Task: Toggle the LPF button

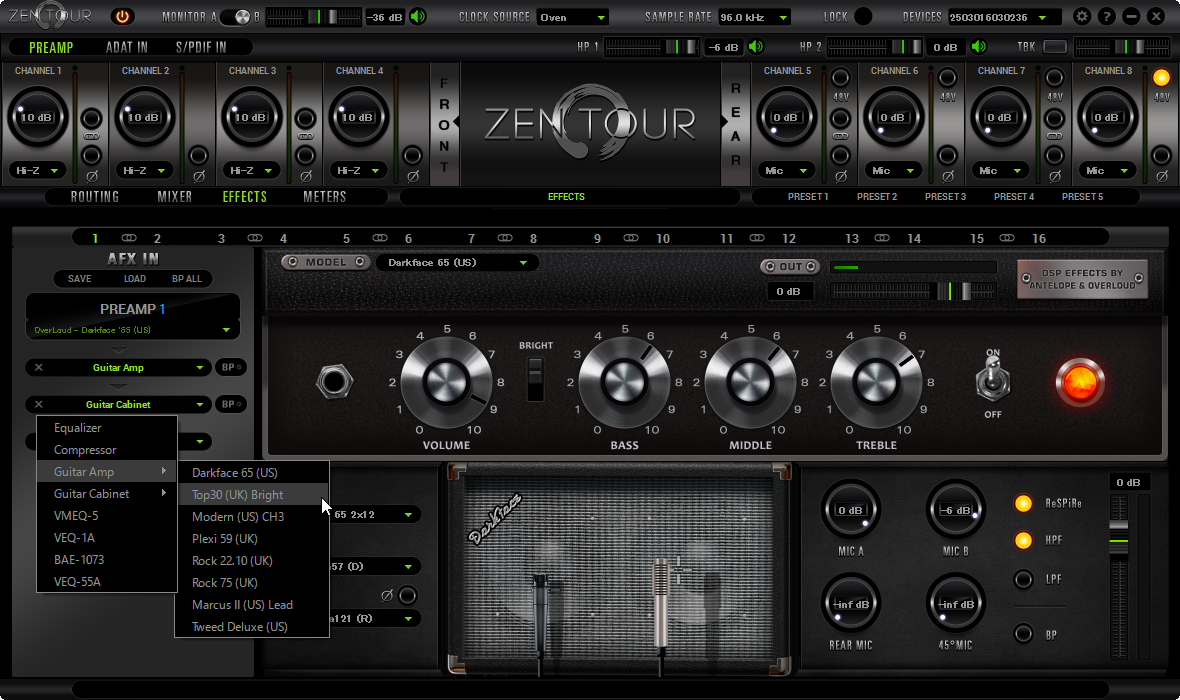Action: [1023, 580]
